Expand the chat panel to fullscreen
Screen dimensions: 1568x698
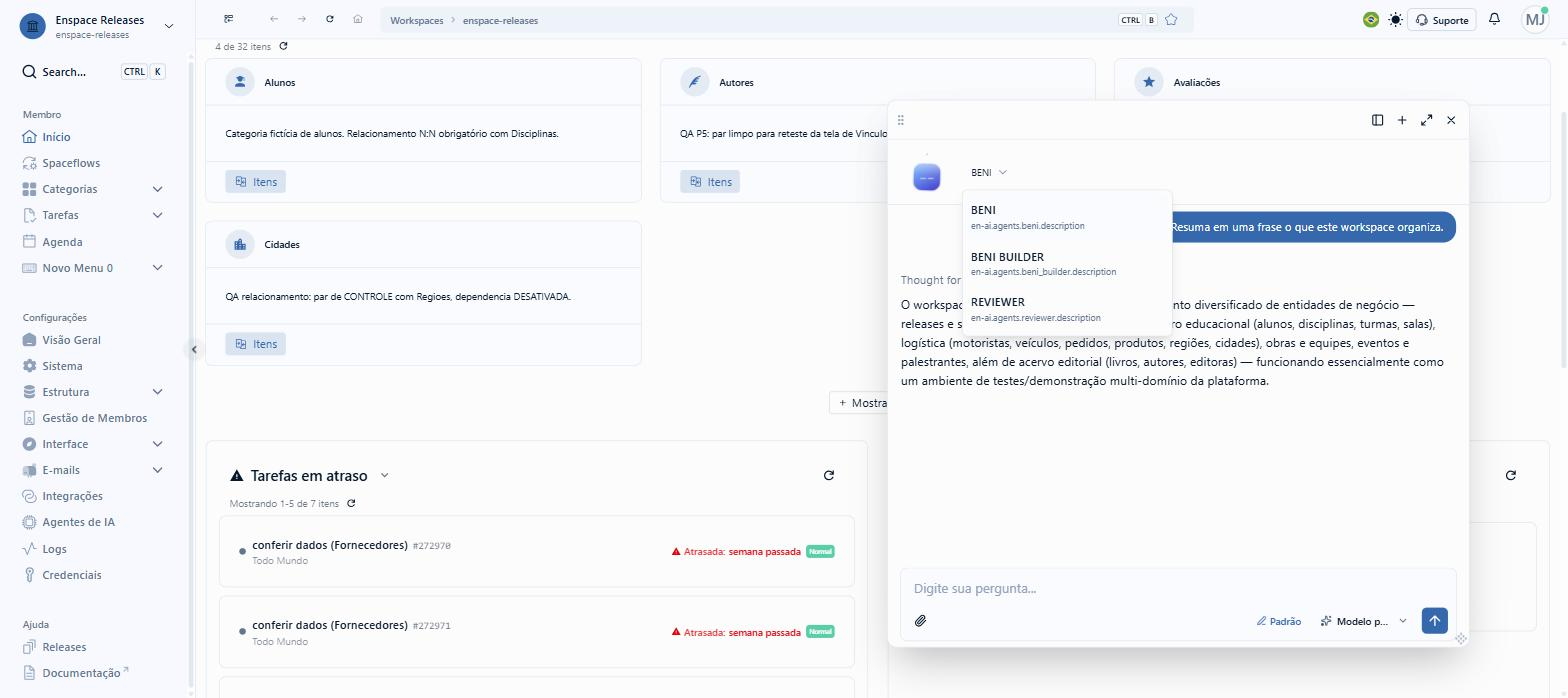tap(1426, 120)
